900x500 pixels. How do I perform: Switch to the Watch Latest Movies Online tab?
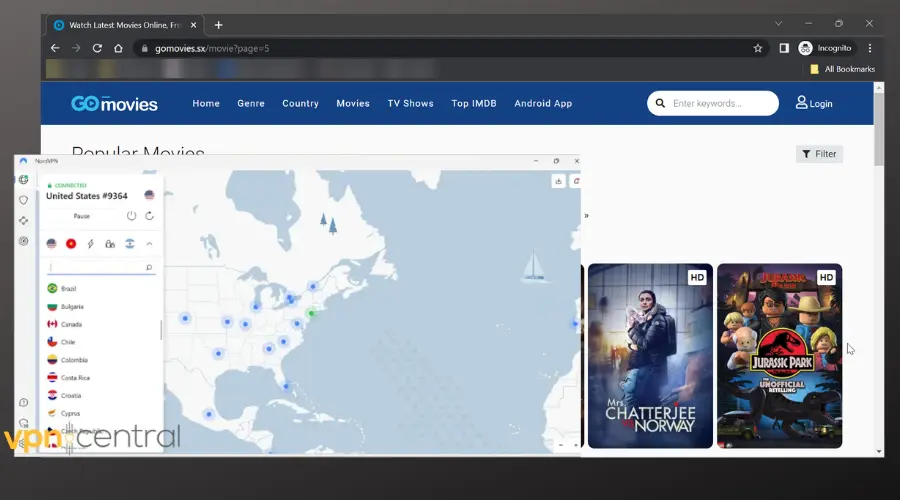(123, 25)
